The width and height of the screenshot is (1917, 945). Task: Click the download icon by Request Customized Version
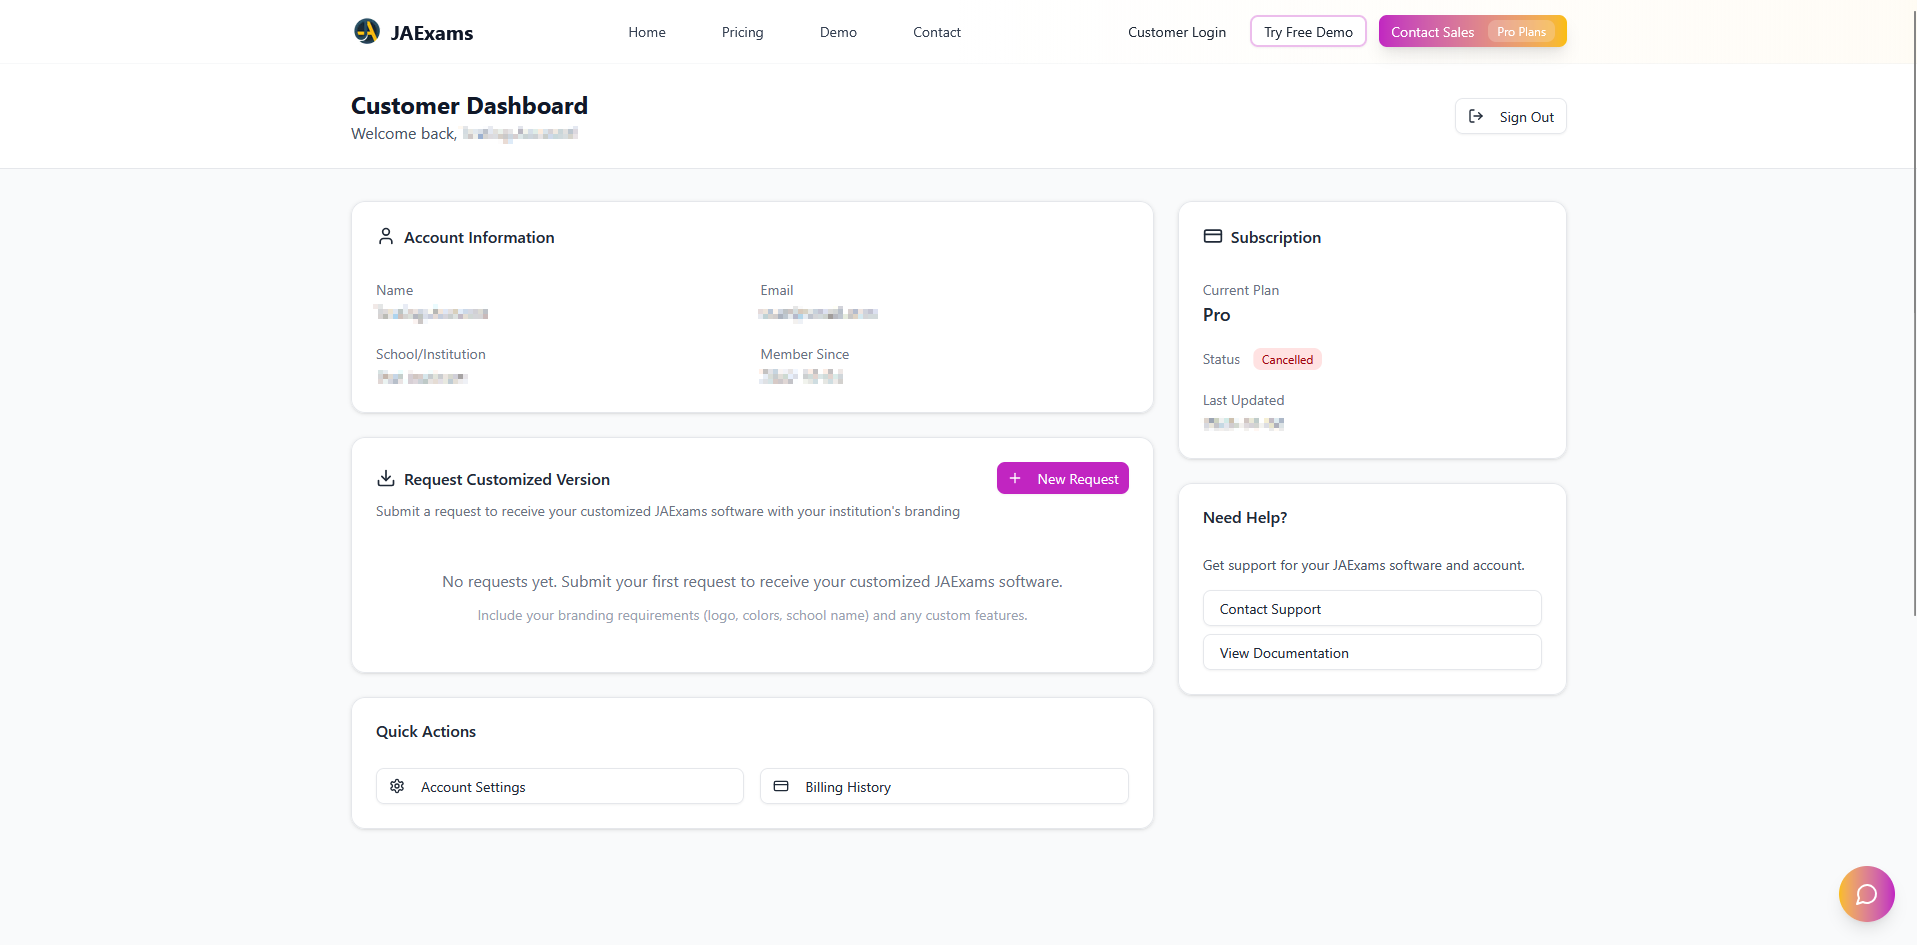point(386,479)
